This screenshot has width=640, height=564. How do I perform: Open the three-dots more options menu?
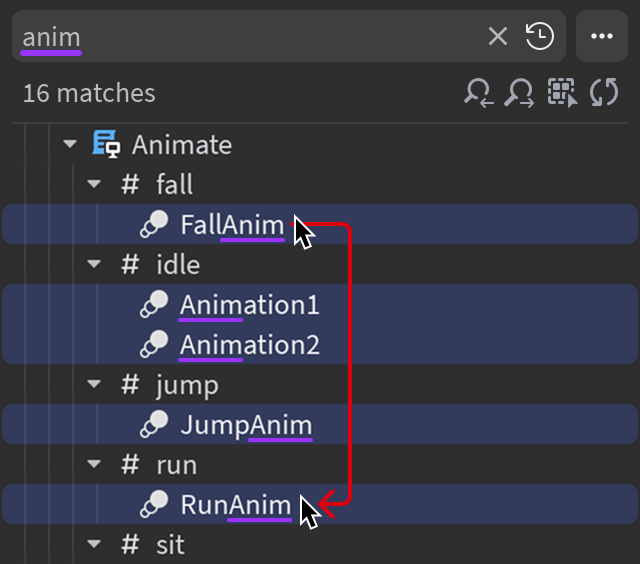(x=601, y=37)
